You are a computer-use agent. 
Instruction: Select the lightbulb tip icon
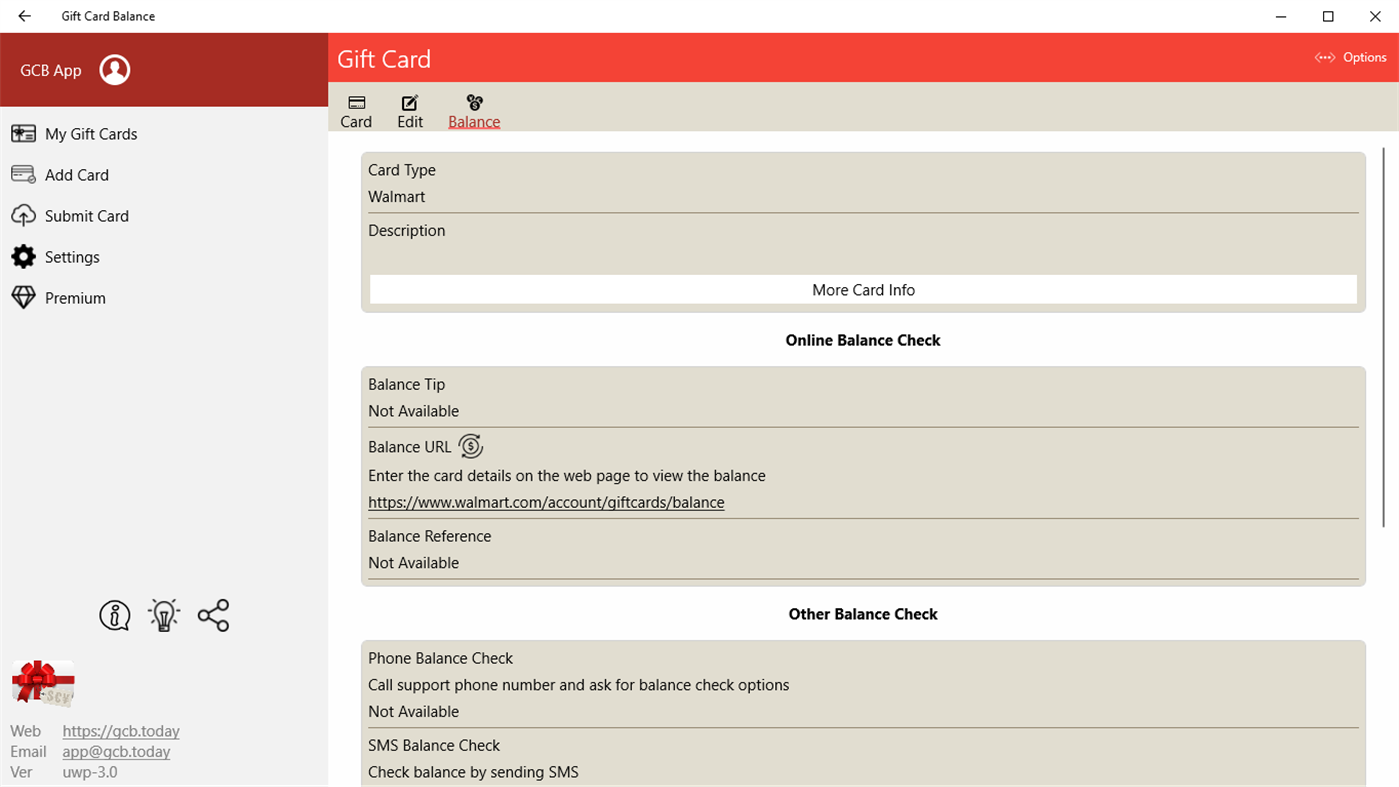pos(163,615)
